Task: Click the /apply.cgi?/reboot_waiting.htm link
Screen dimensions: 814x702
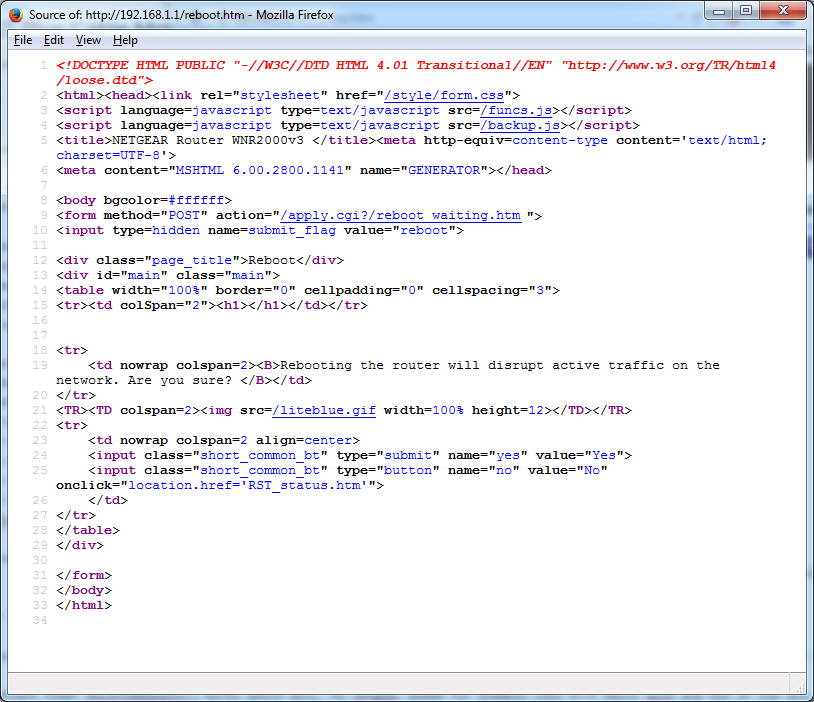Action: [x=400, y=215]
